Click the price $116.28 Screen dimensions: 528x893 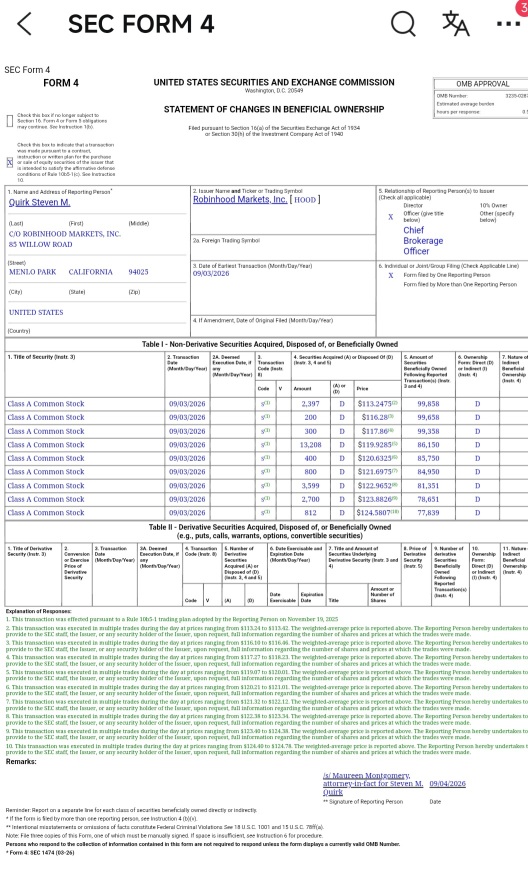(x=377, y=417)
